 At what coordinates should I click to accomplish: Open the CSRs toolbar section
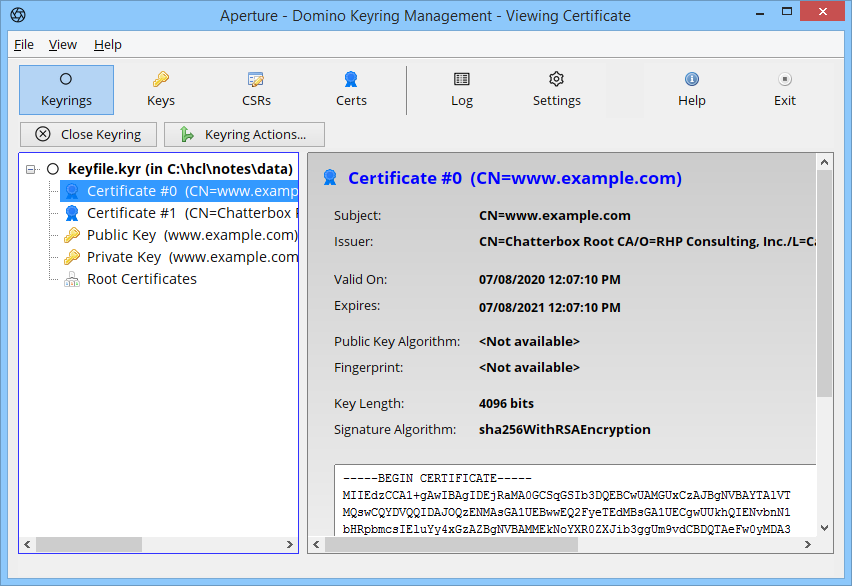click(256, 90)
